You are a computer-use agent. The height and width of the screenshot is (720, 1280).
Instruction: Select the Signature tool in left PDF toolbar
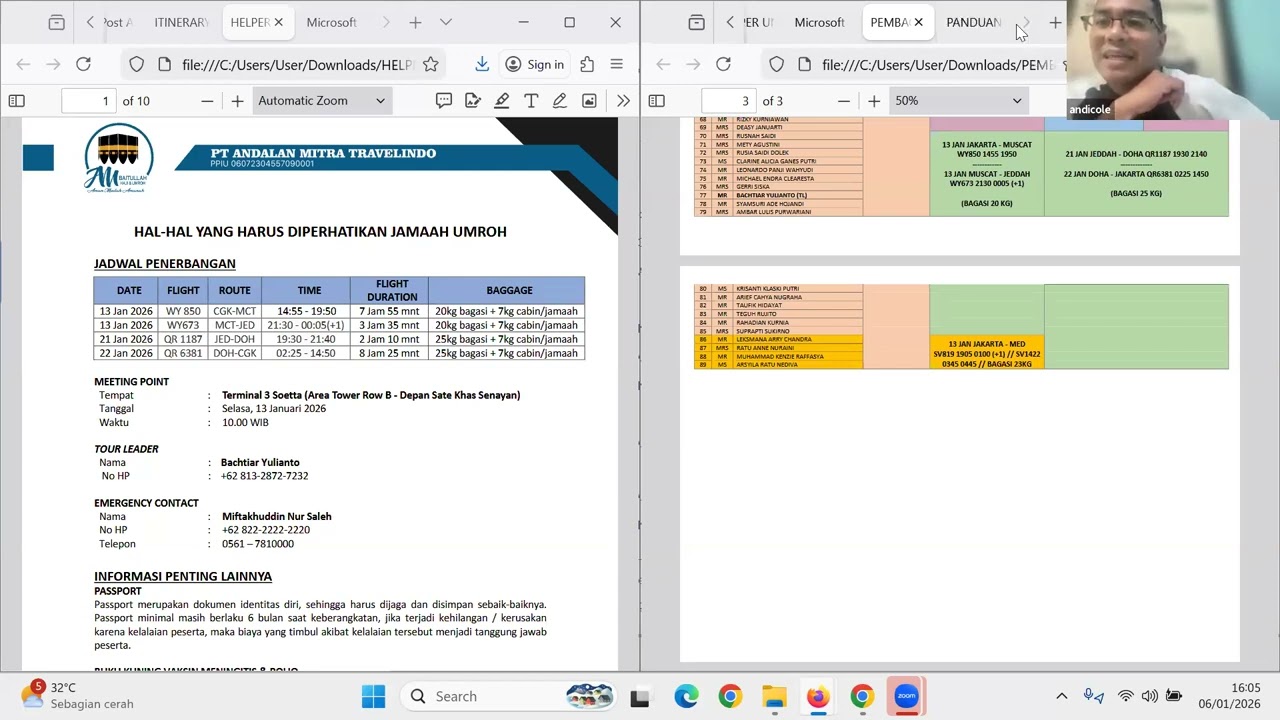coord(473,100)
